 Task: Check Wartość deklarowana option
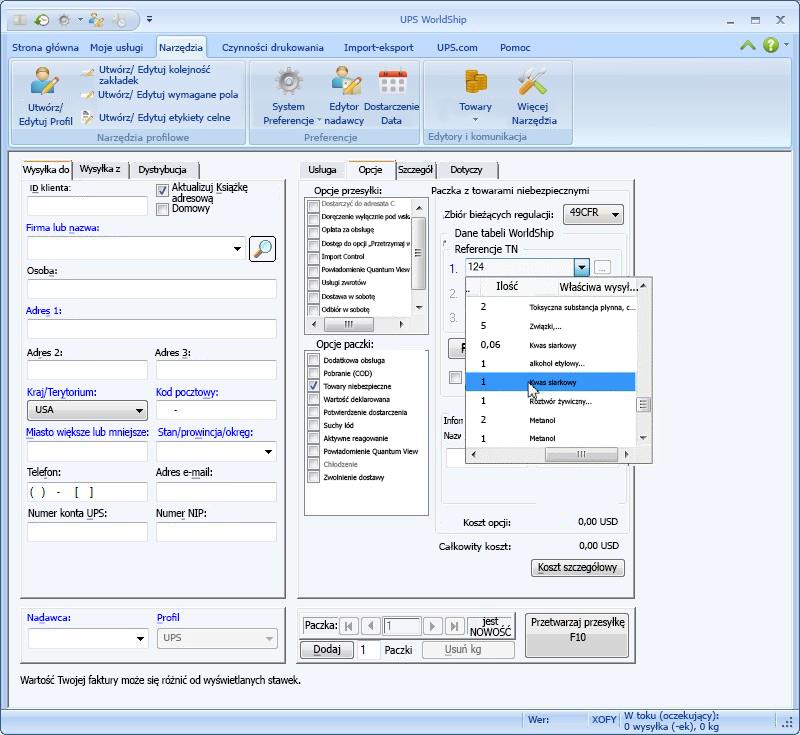click(314, 399)
